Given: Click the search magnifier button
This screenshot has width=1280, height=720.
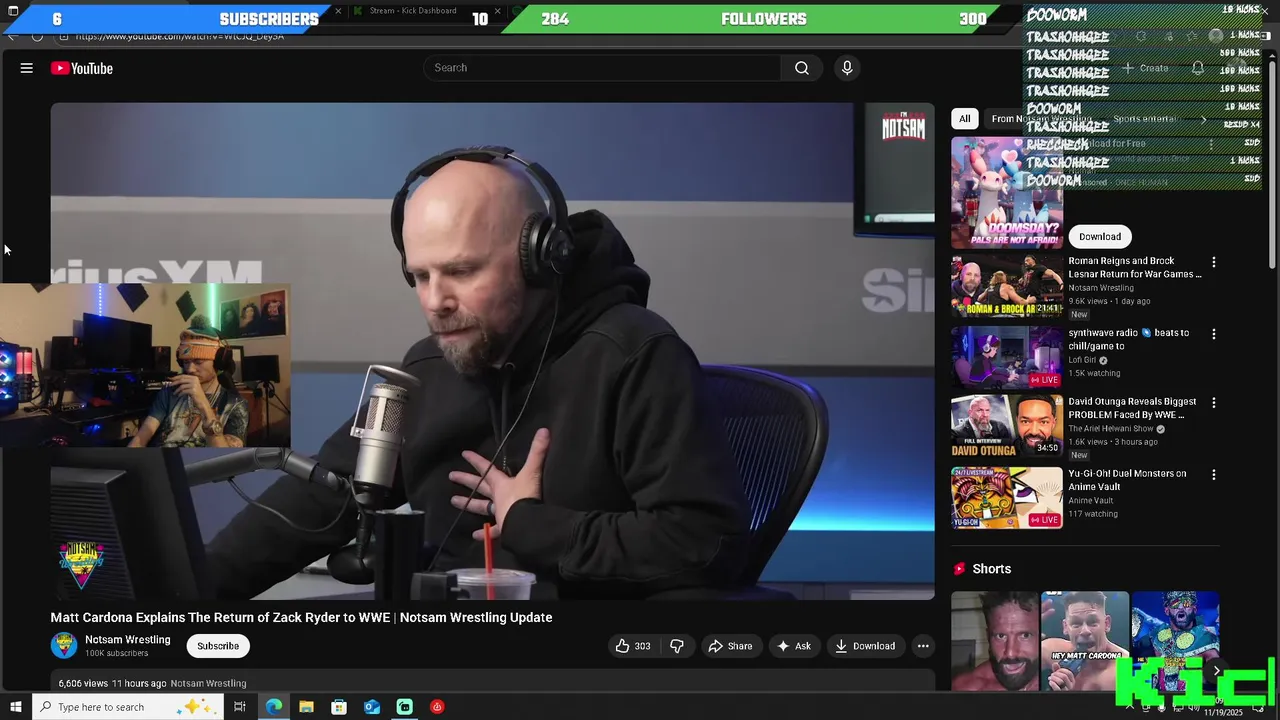Looking at the screenshot, I should pyautogui.click(x=802, y=68).
